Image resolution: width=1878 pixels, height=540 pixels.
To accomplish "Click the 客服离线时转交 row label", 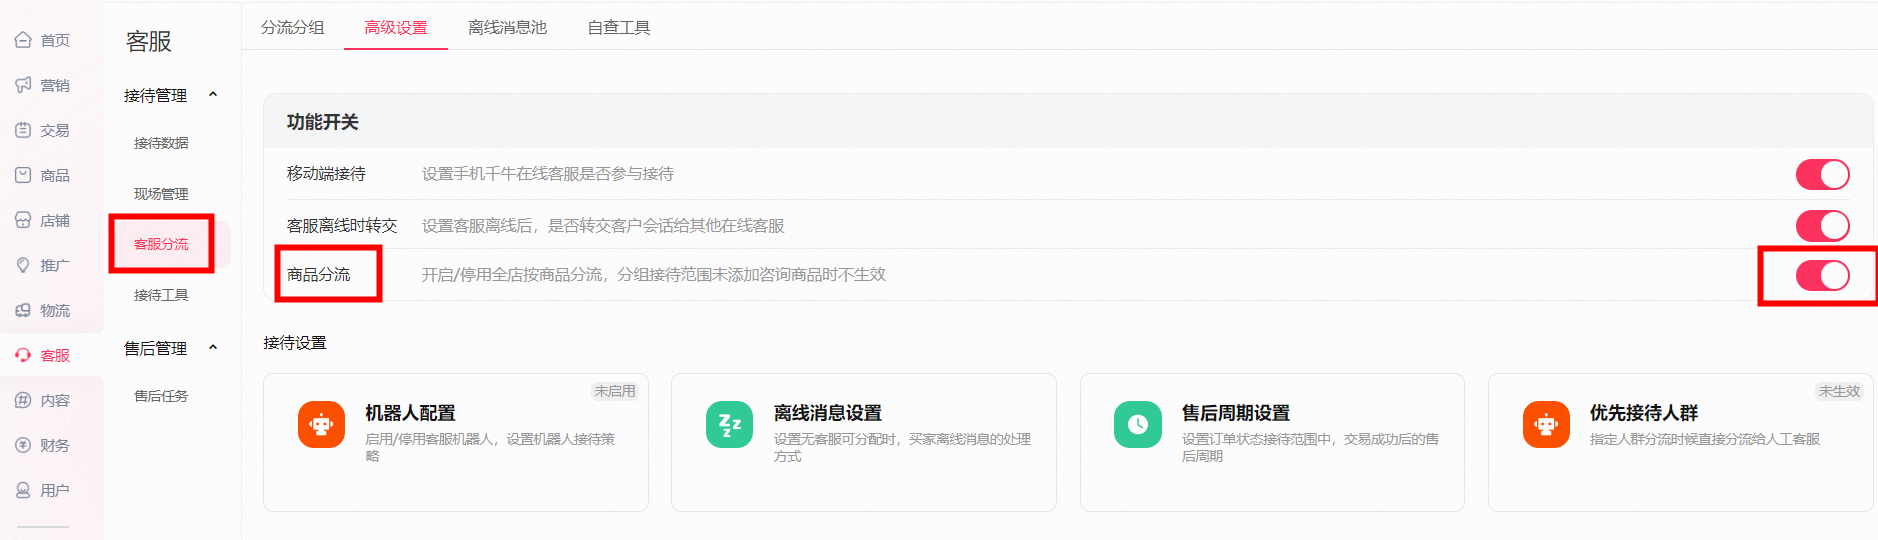I will click(342, 225).
